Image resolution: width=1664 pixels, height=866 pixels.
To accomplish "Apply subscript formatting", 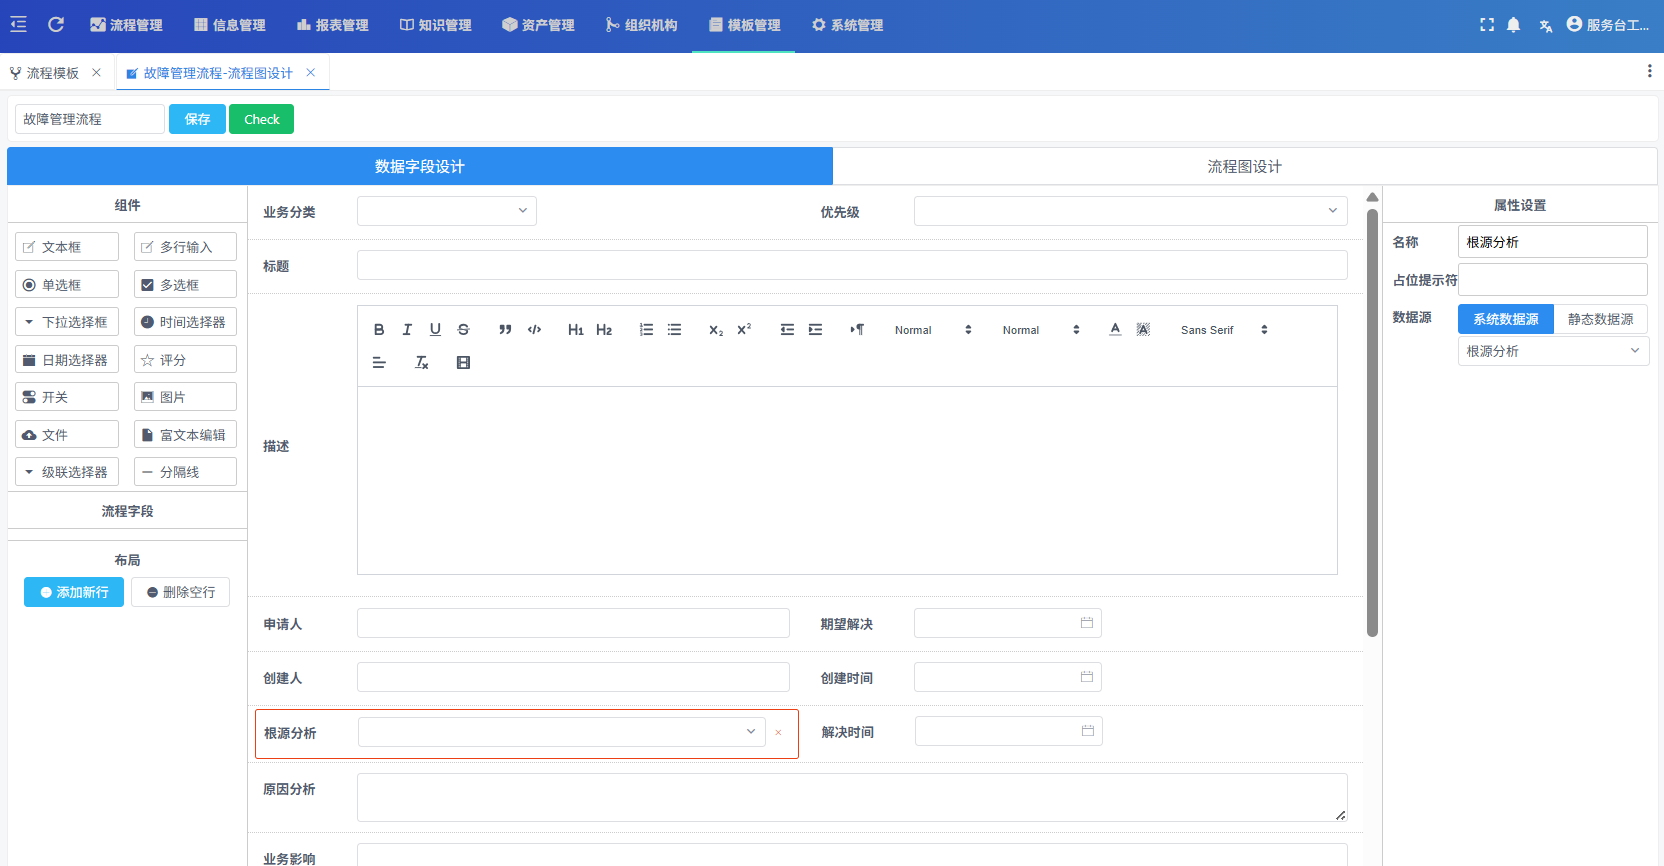I will [x=716, y=330].
